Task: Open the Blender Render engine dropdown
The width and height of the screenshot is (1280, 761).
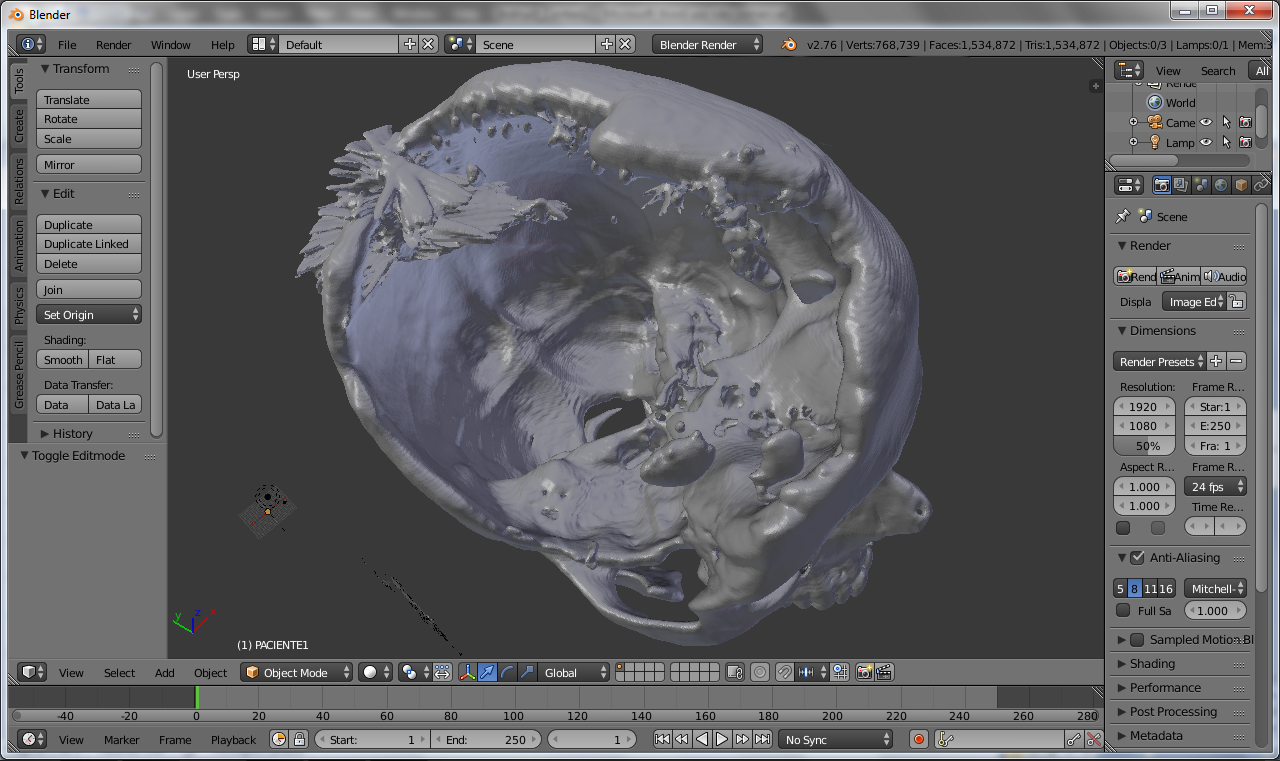Action: coord(707,44)
